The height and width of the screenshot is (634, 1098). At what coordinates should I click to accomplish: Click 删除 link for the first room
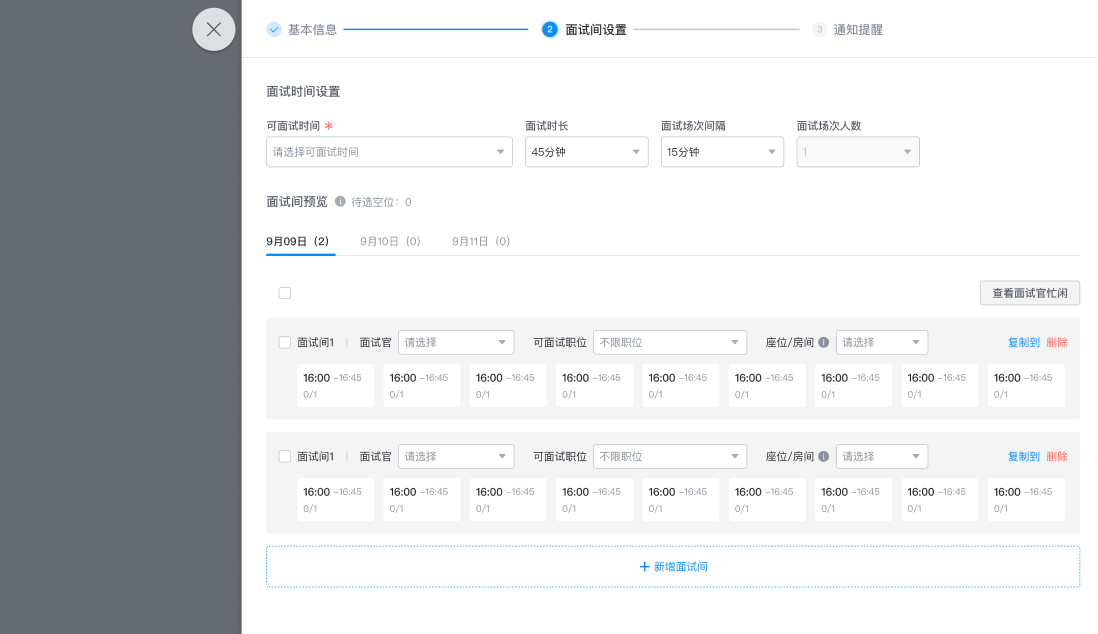point(1057,342)
